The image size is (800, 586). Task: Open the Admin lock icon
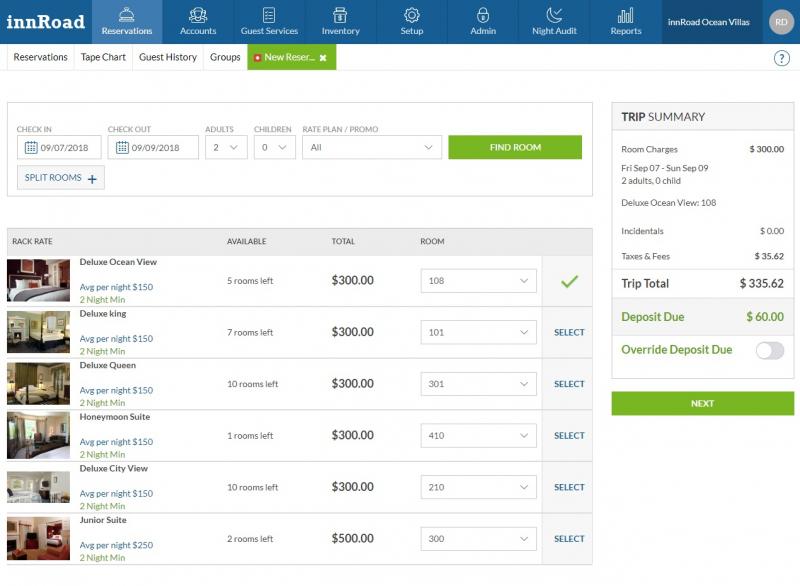point(483,15)
